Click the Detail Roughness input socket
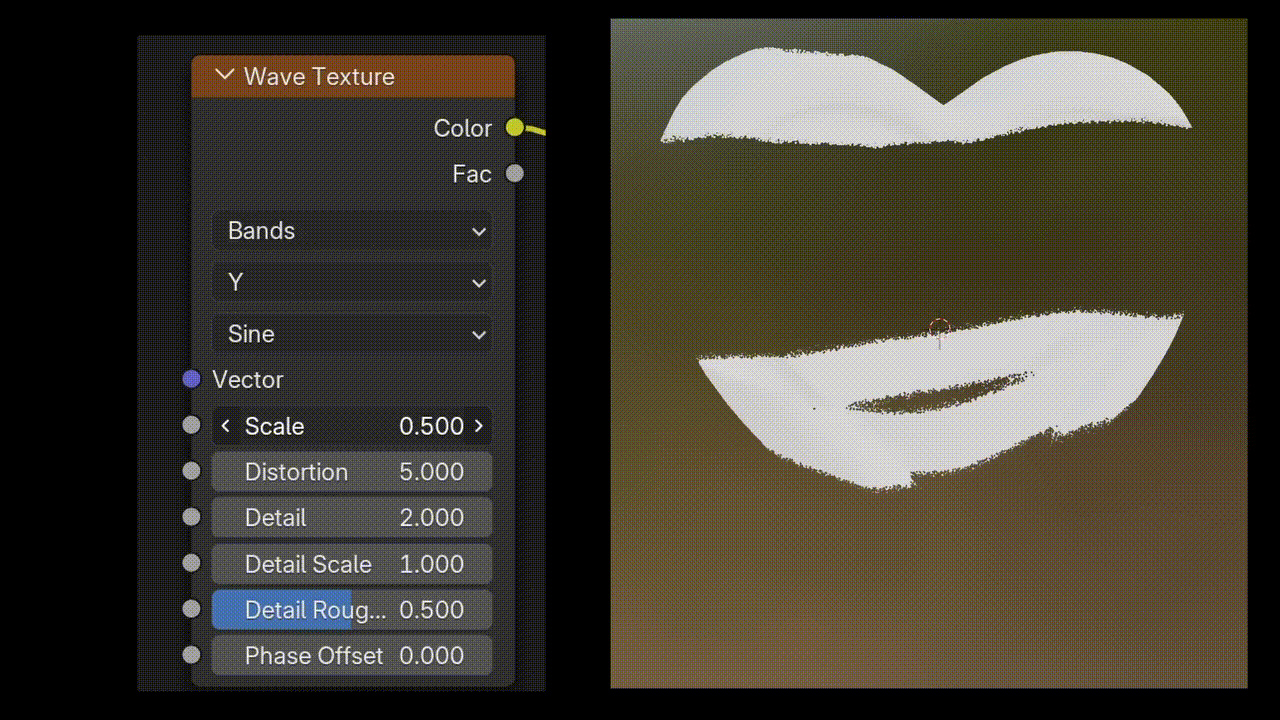 [x=192, y=609]
